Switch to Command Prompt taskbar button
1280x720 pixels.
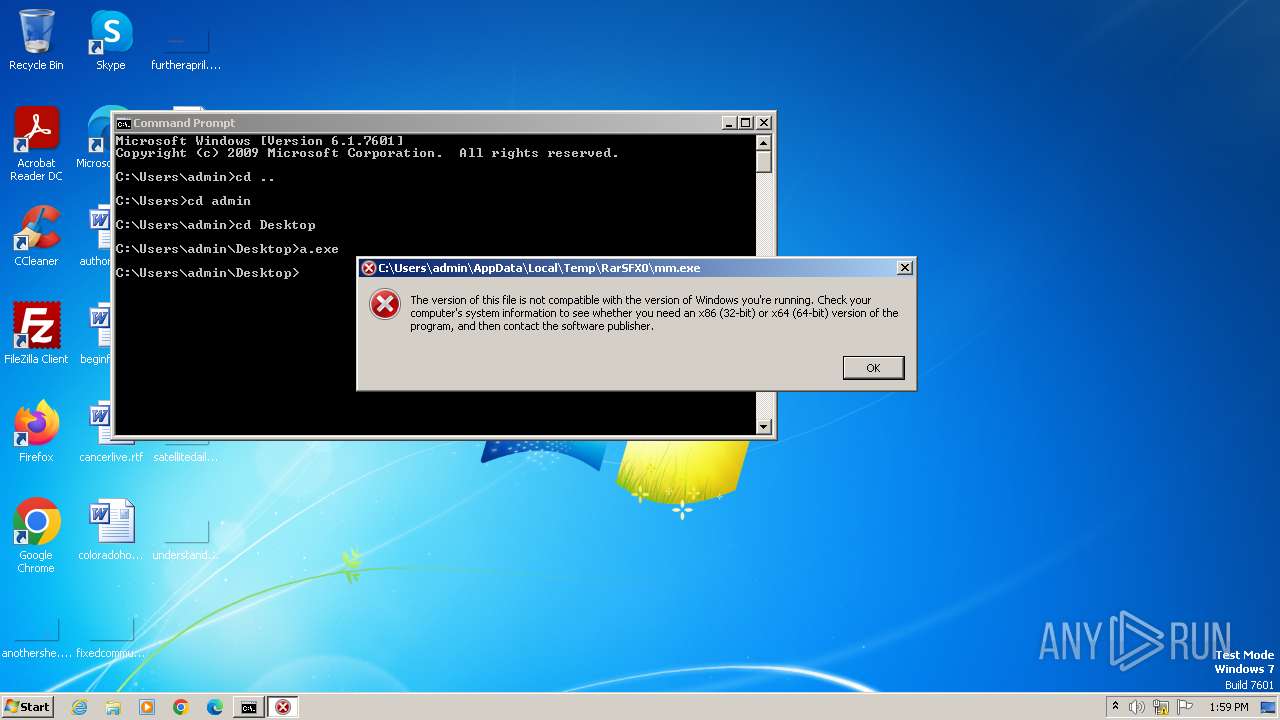coord(249,707)
